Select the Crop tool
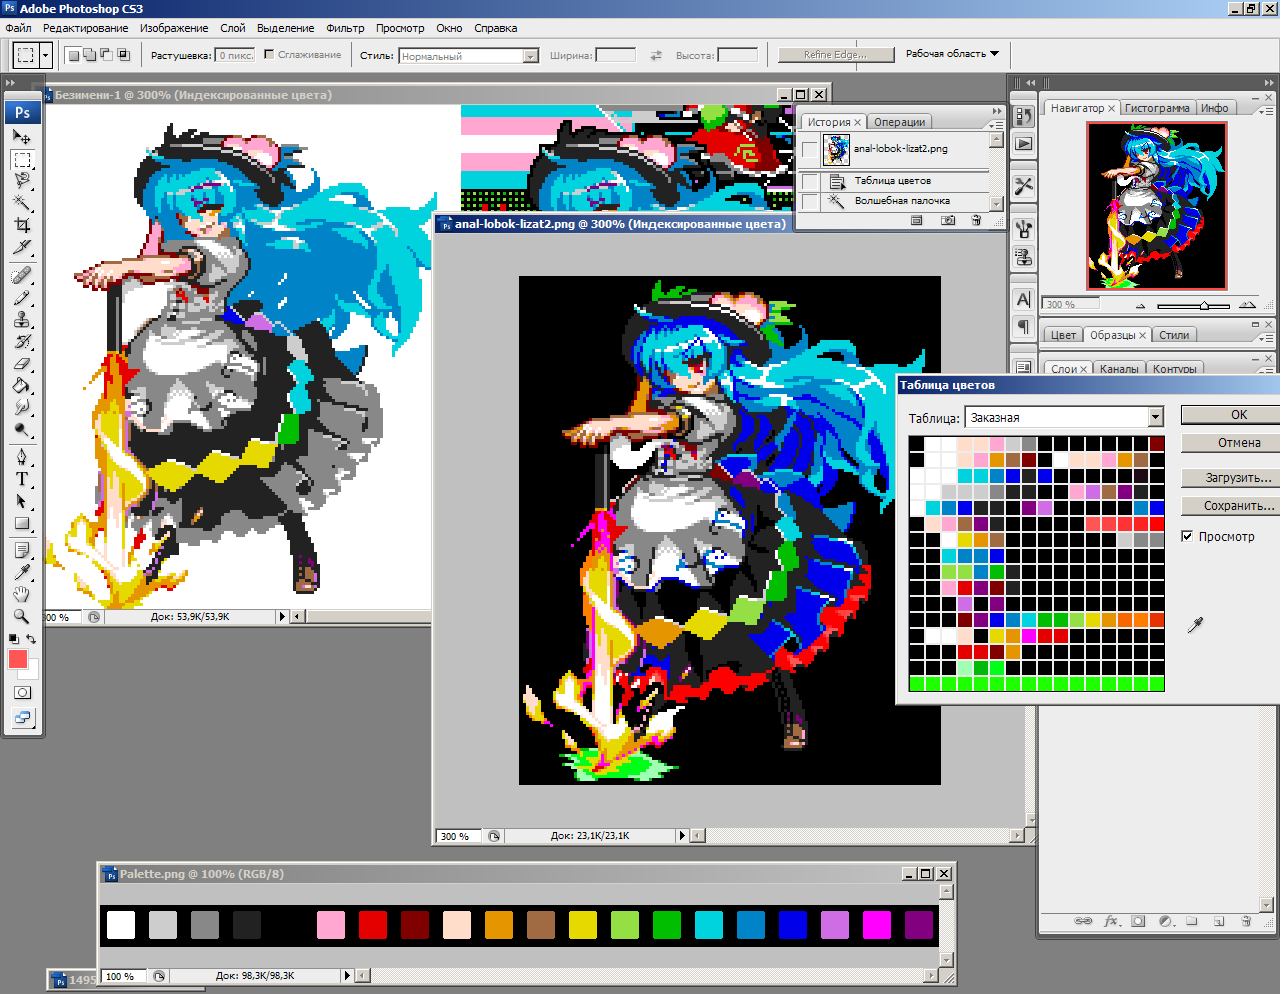Viewport: 1280px width, 994px height. (x=22, y=225)
